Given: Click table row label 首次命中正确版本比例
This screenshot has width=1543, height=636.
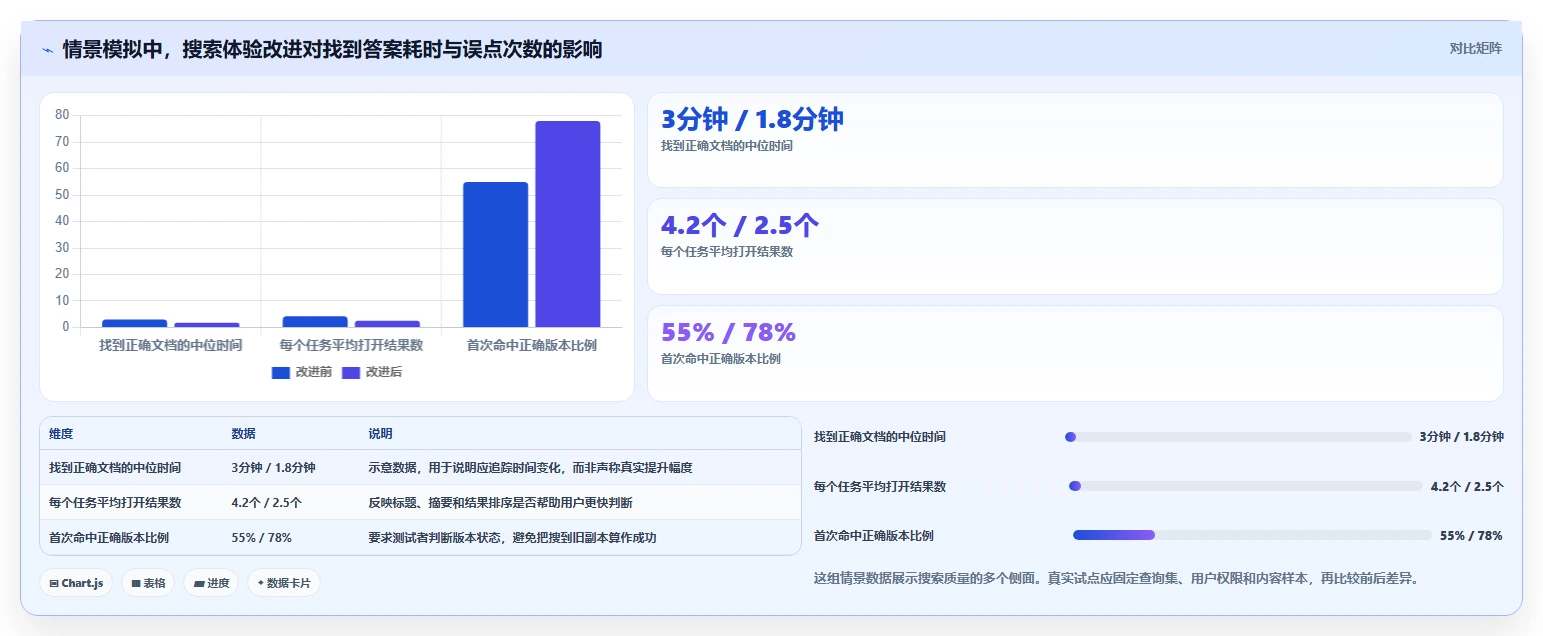Looking at the screenshot, I should [x=109, y=537].
